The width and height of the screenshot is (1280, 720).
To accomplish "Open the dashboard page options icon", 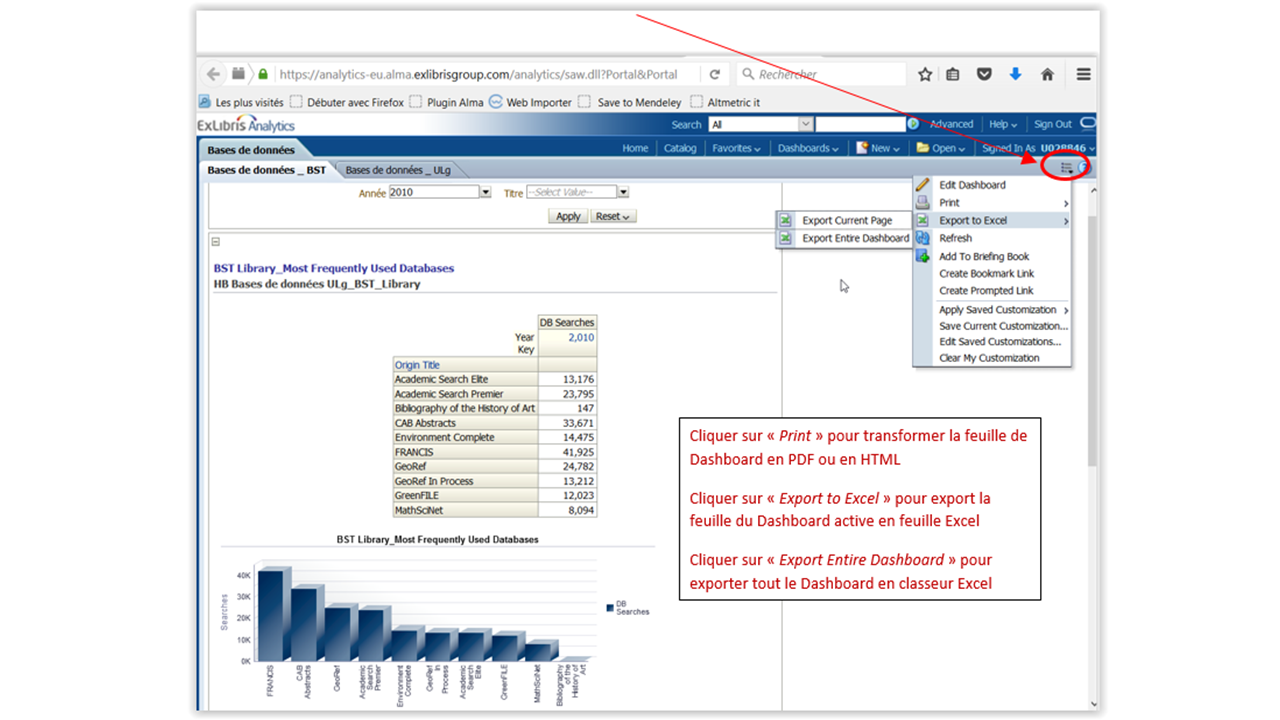I will [1067, 167].
